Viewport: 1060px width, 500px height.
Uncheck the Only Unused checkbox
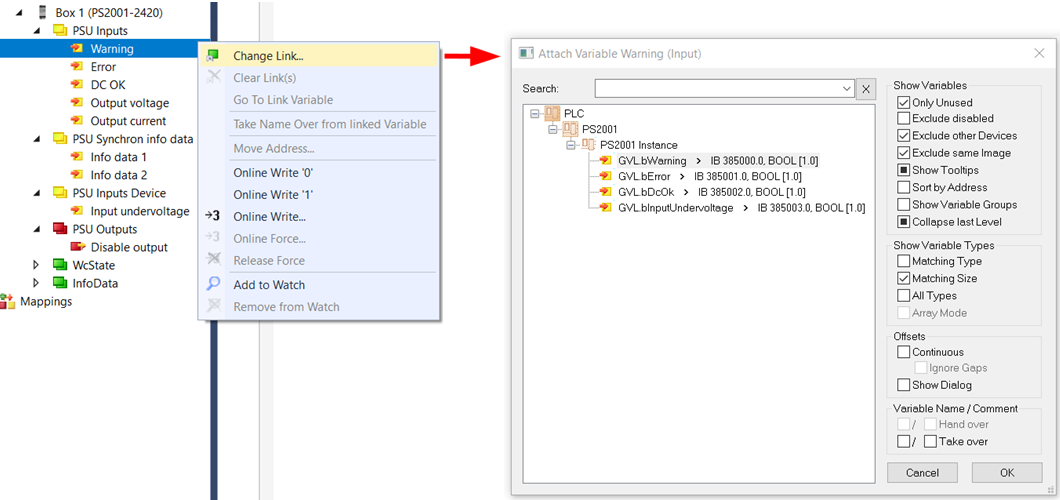(904, 103)
